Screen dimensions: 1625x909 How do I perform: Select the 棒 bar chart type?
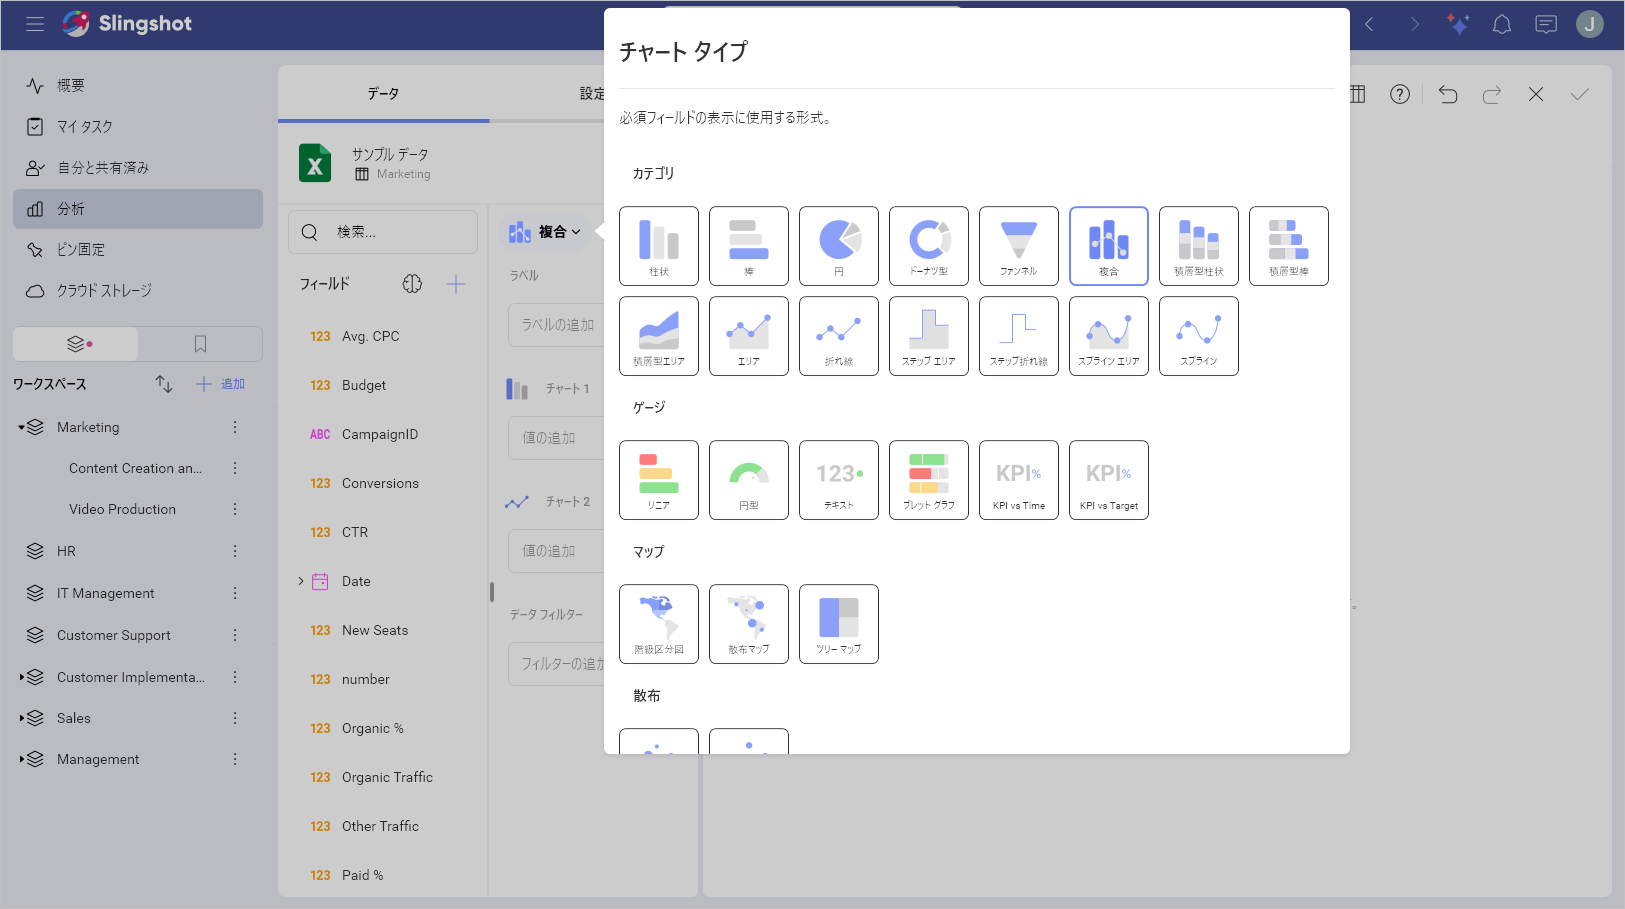(x=749, y=246)
